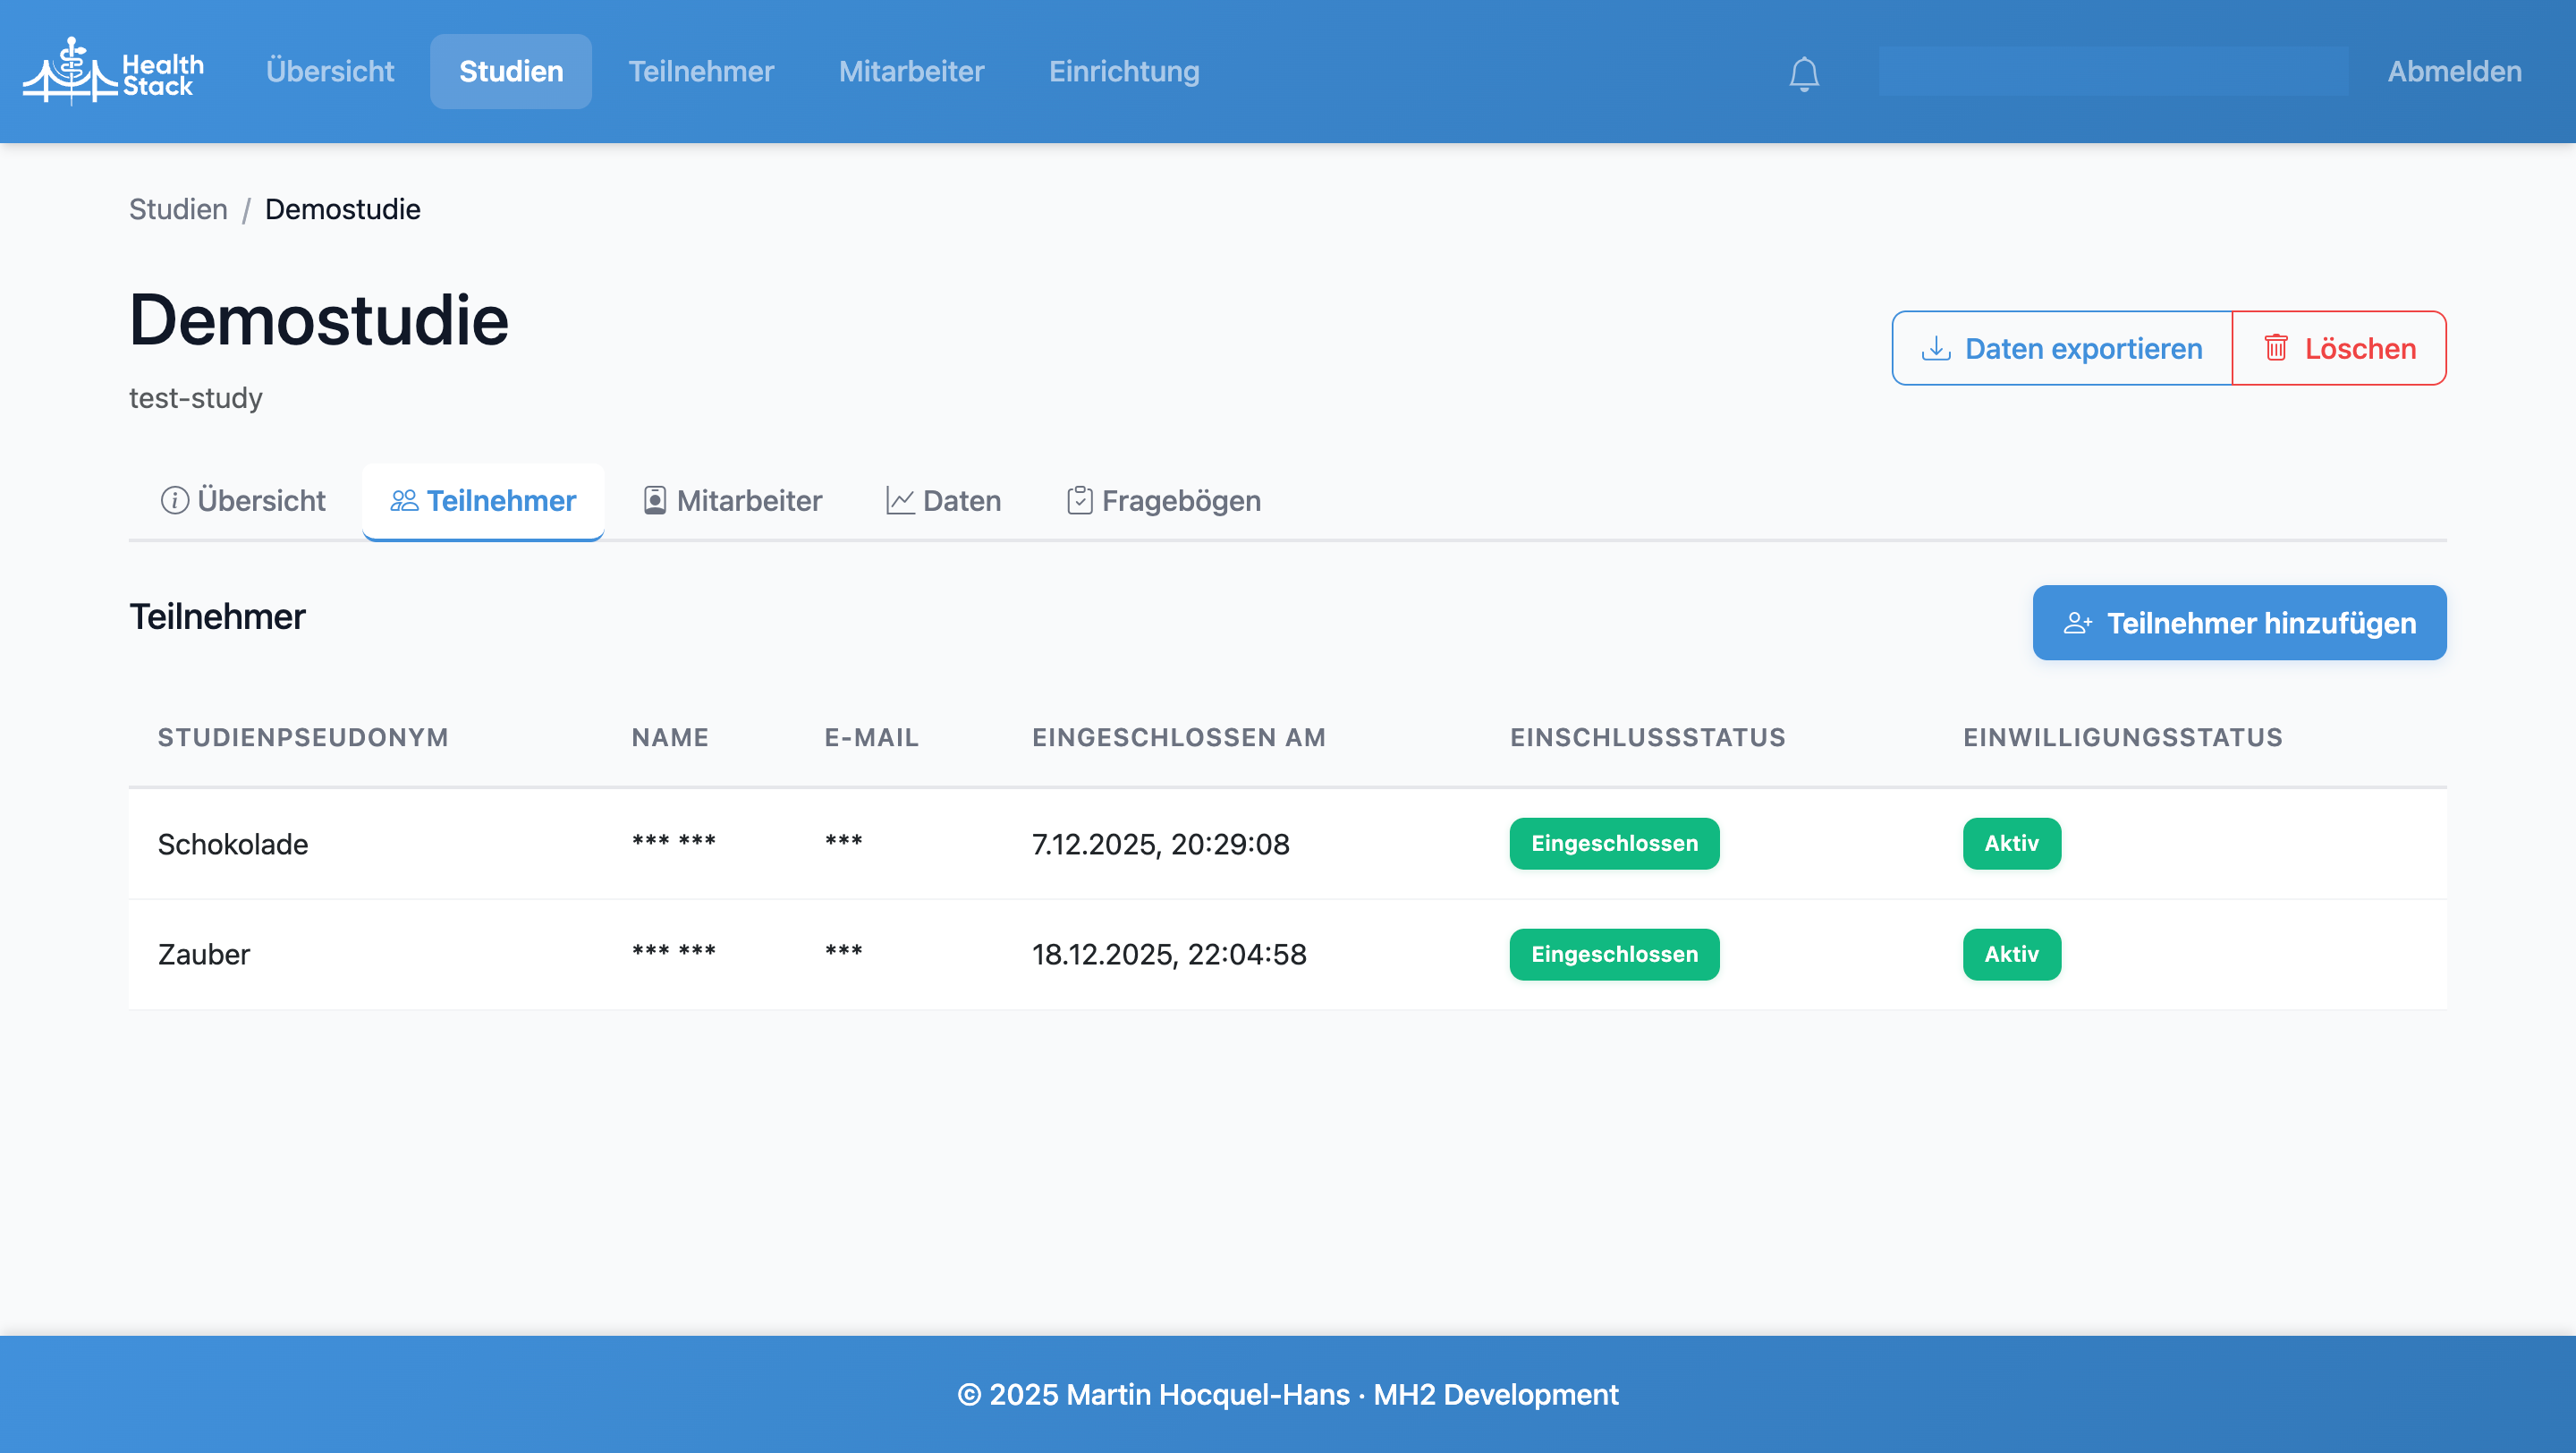
Task: Click the download icon in Daten exportieren
Action: pyautogui.click(x=1936, y=348)
